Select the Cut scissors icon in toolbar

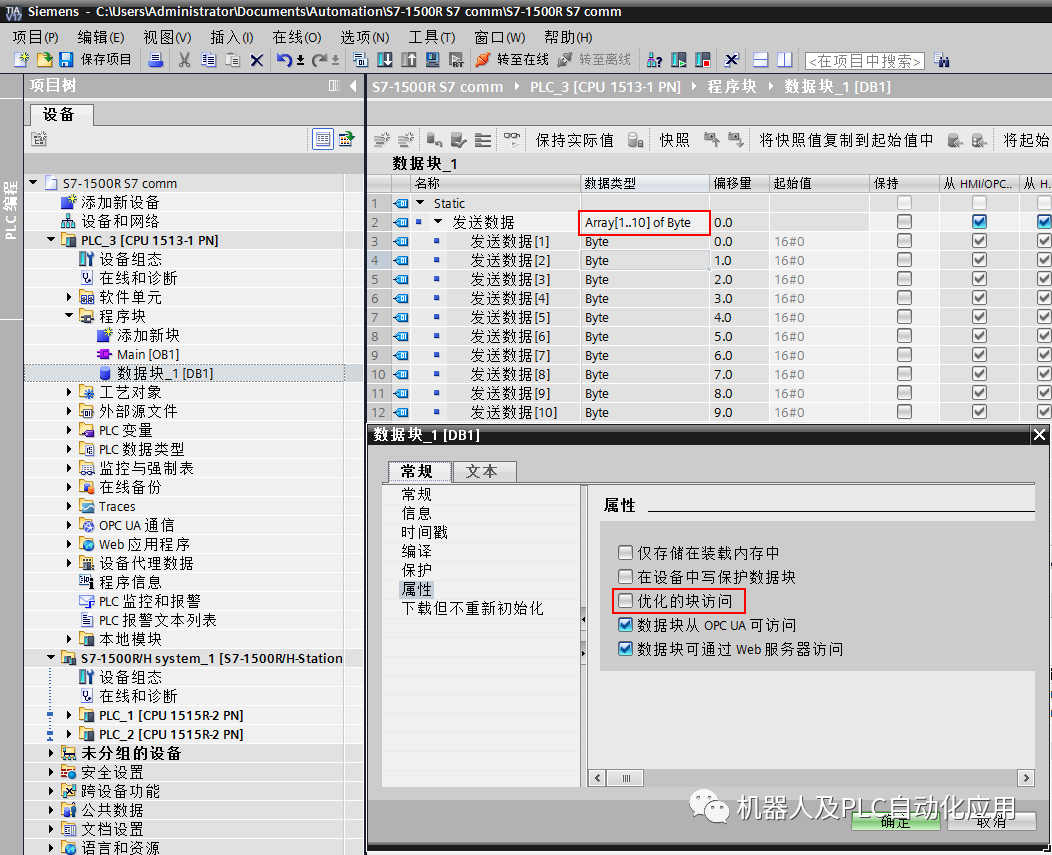(187, 60)
